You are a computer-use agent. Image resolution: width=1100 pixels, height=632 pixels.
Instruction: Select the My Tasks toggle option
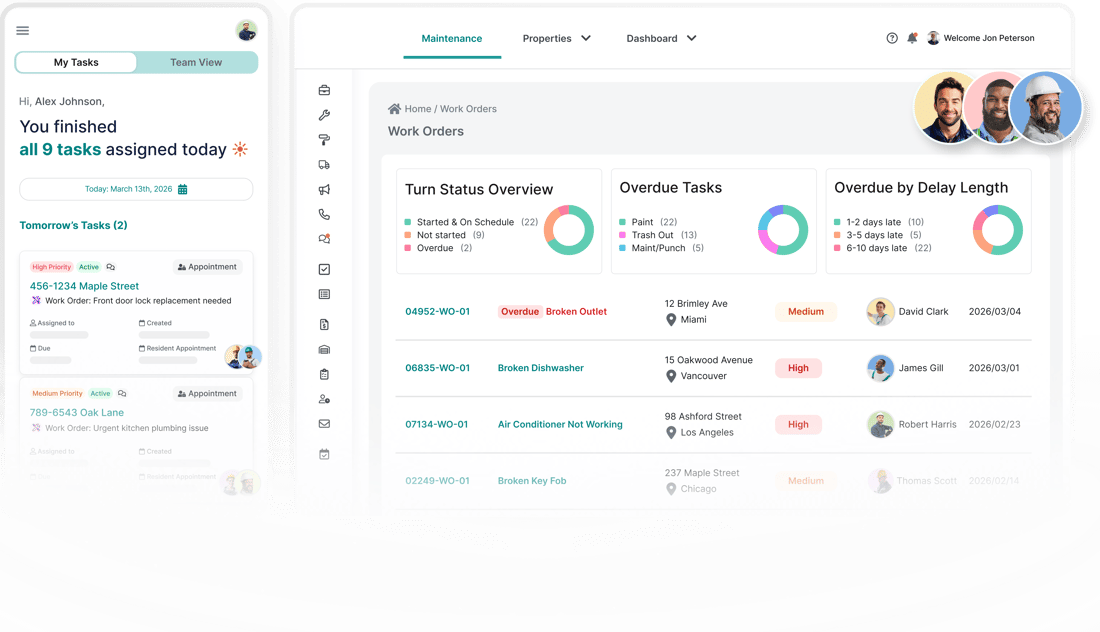pos(76,62)
